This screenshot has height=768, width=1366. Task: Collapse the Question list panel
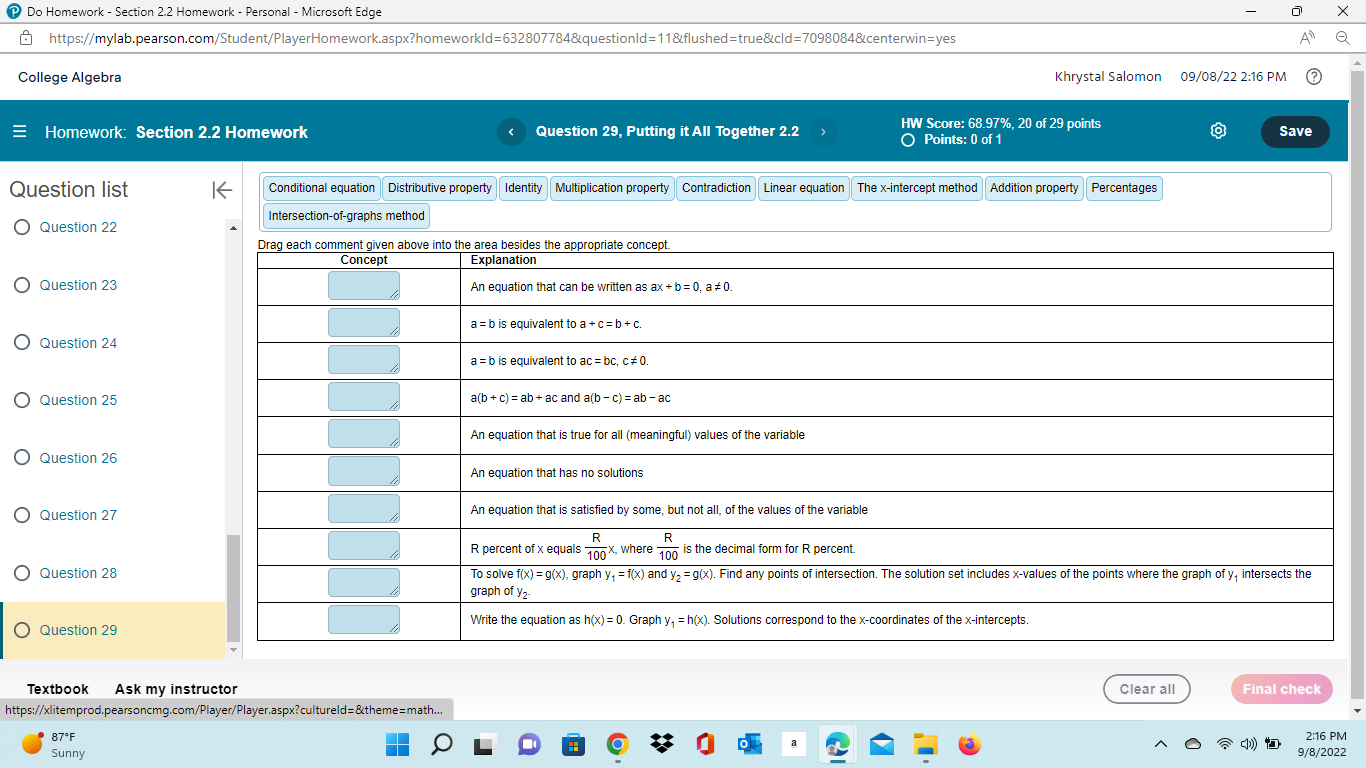click(x=222, y=190)
